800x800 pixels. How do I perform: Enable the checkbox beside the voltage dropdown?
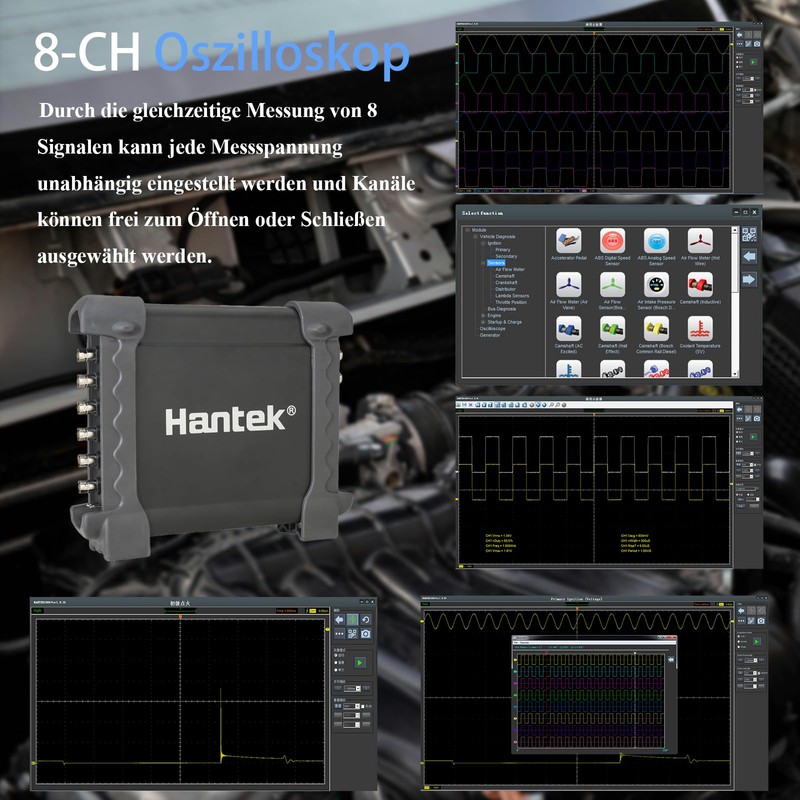(362, 707)
